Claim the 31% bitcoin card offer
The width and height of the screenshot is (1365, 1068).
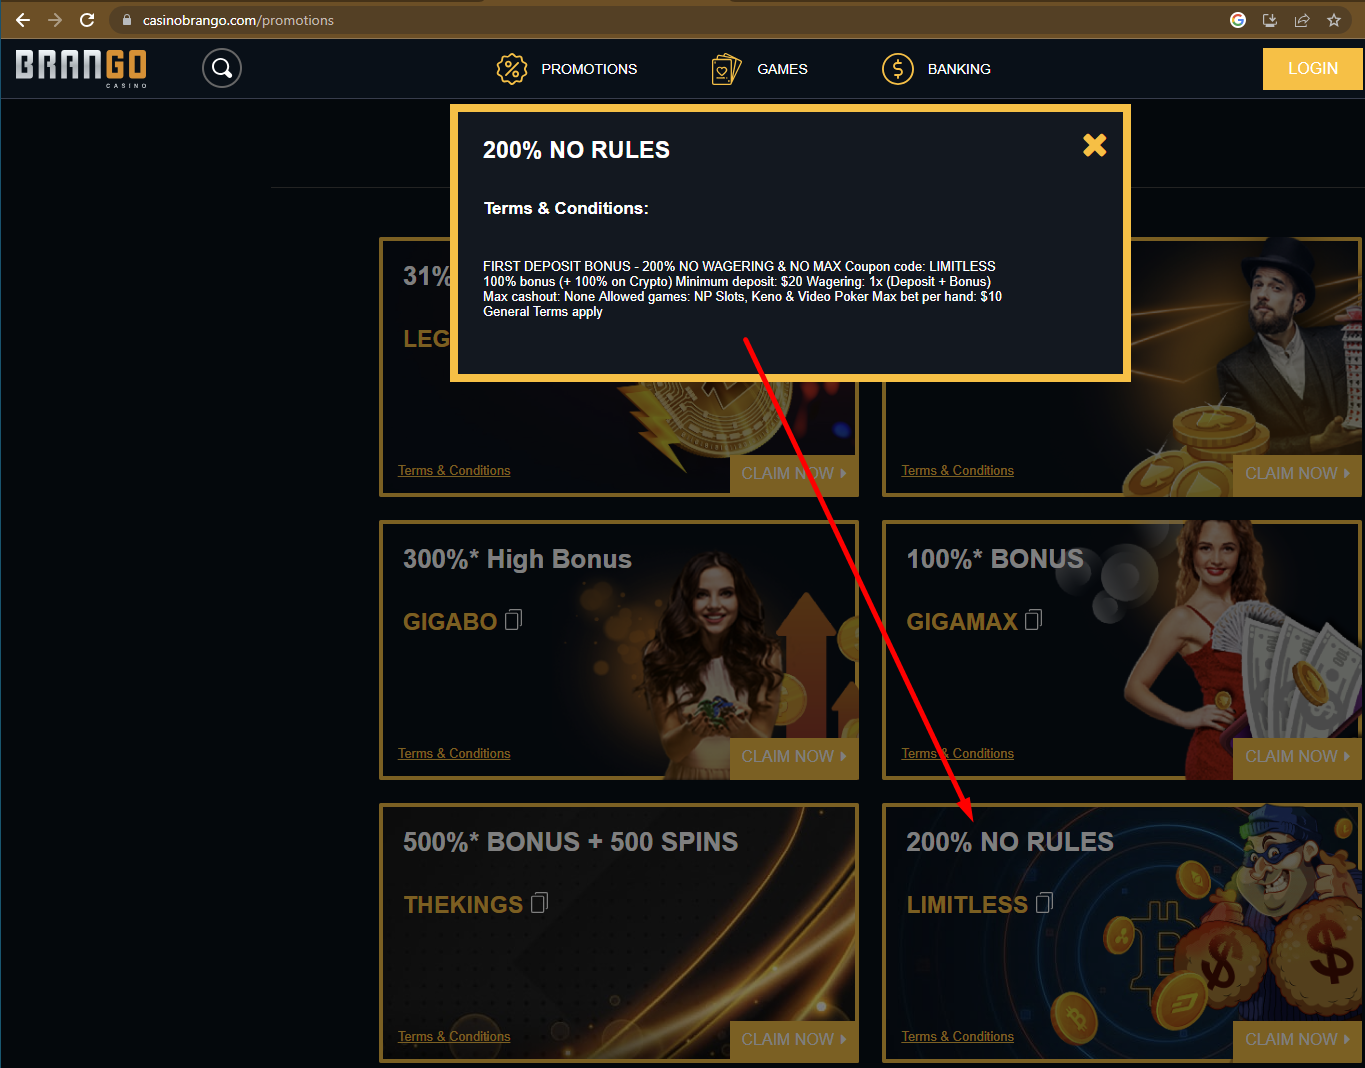[x=794, y=474]
